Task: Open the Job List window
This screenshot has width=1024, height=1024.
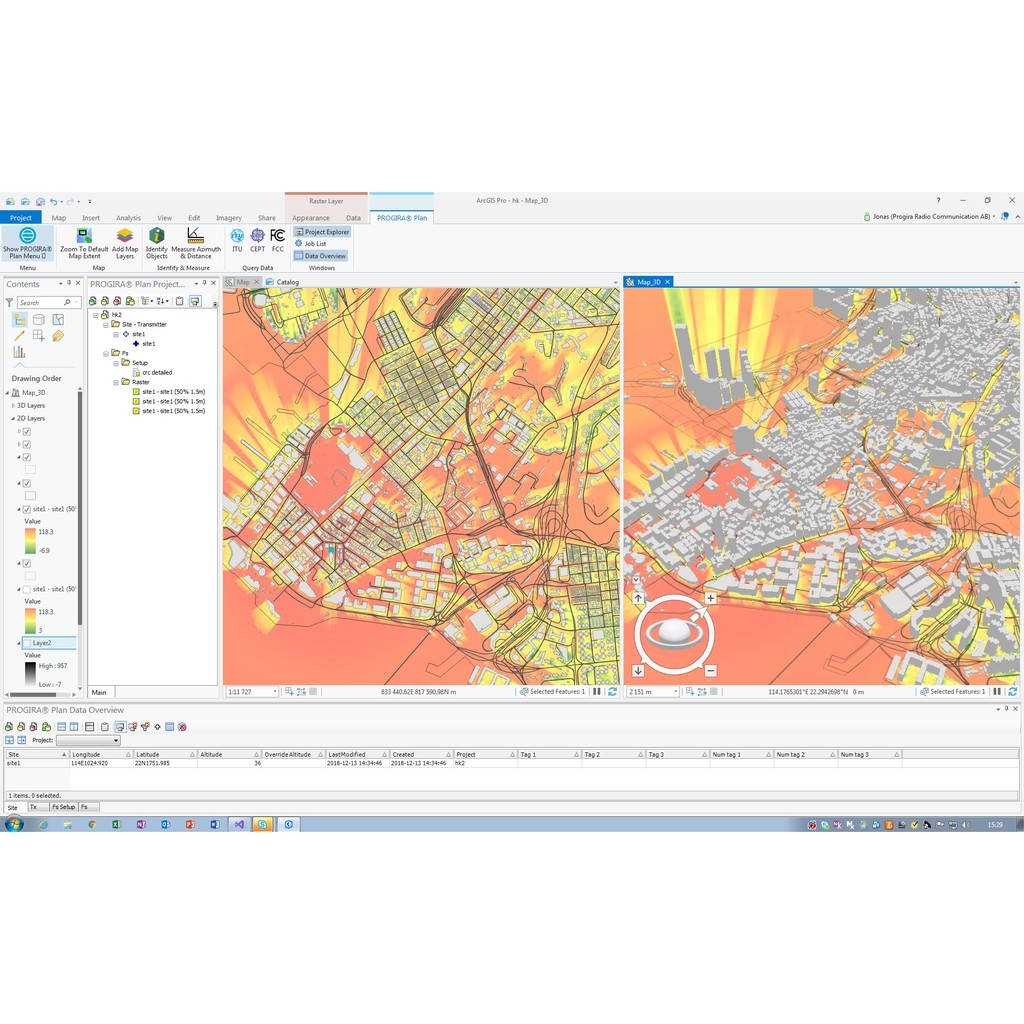Action: point(314,244)
